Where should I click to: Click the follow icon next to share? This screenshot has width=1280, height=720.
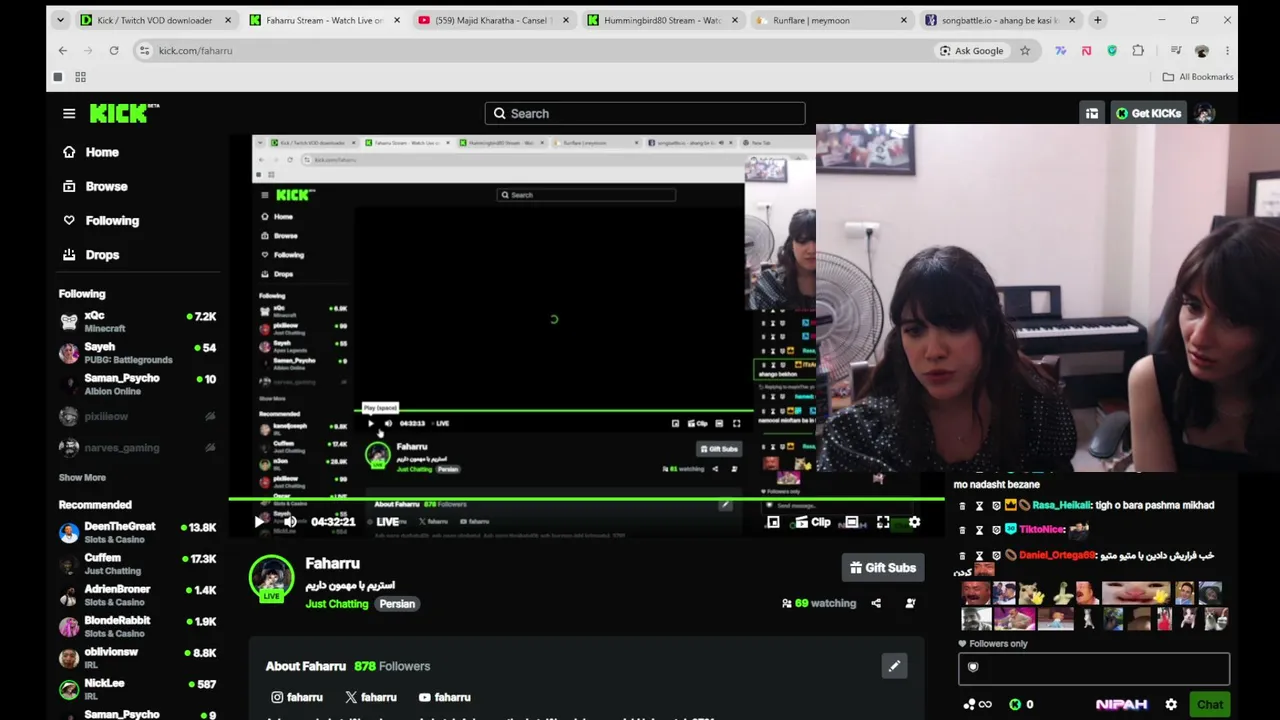tap(910, 603)
